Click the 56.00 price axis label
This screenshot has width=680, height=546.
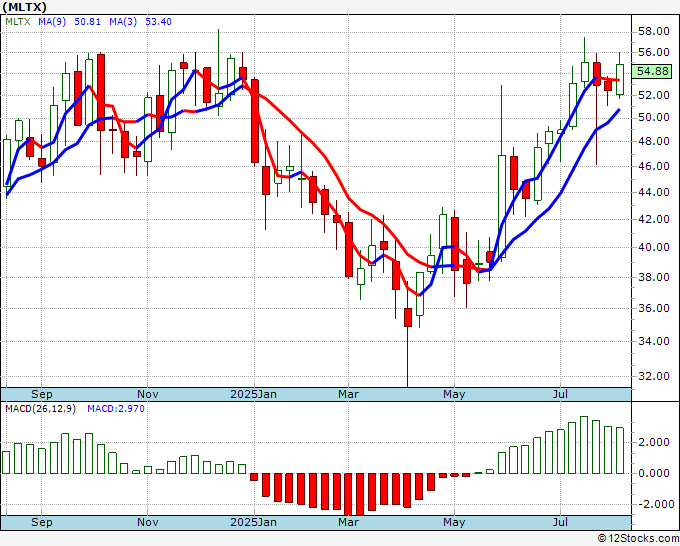coord(654,52)
